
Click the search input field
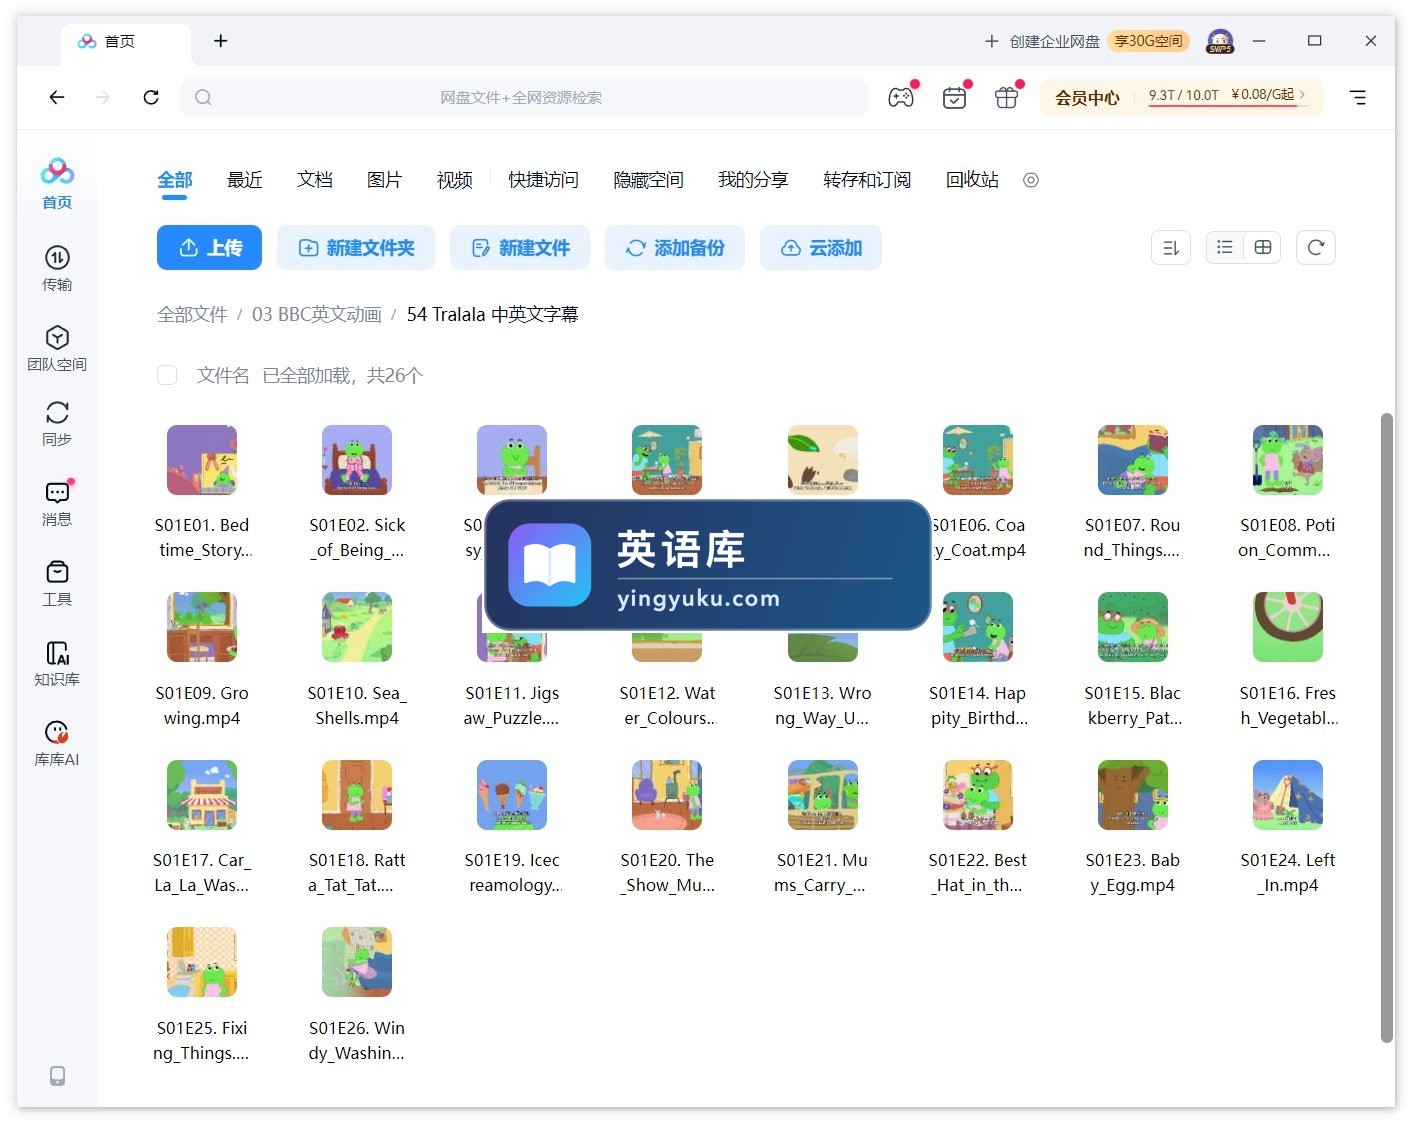click(x=524, y=97)
